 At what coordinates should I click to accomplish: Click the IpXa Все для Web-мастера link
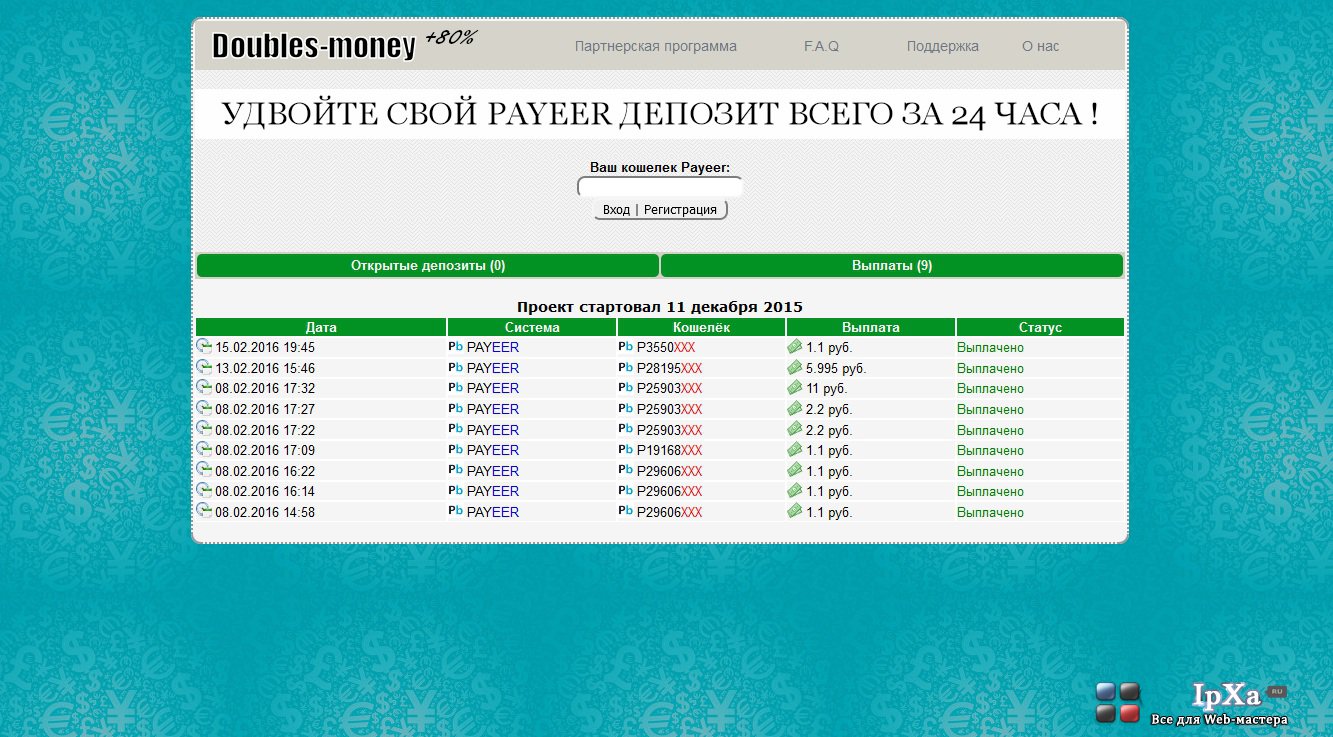click(x=1220, y=704)
